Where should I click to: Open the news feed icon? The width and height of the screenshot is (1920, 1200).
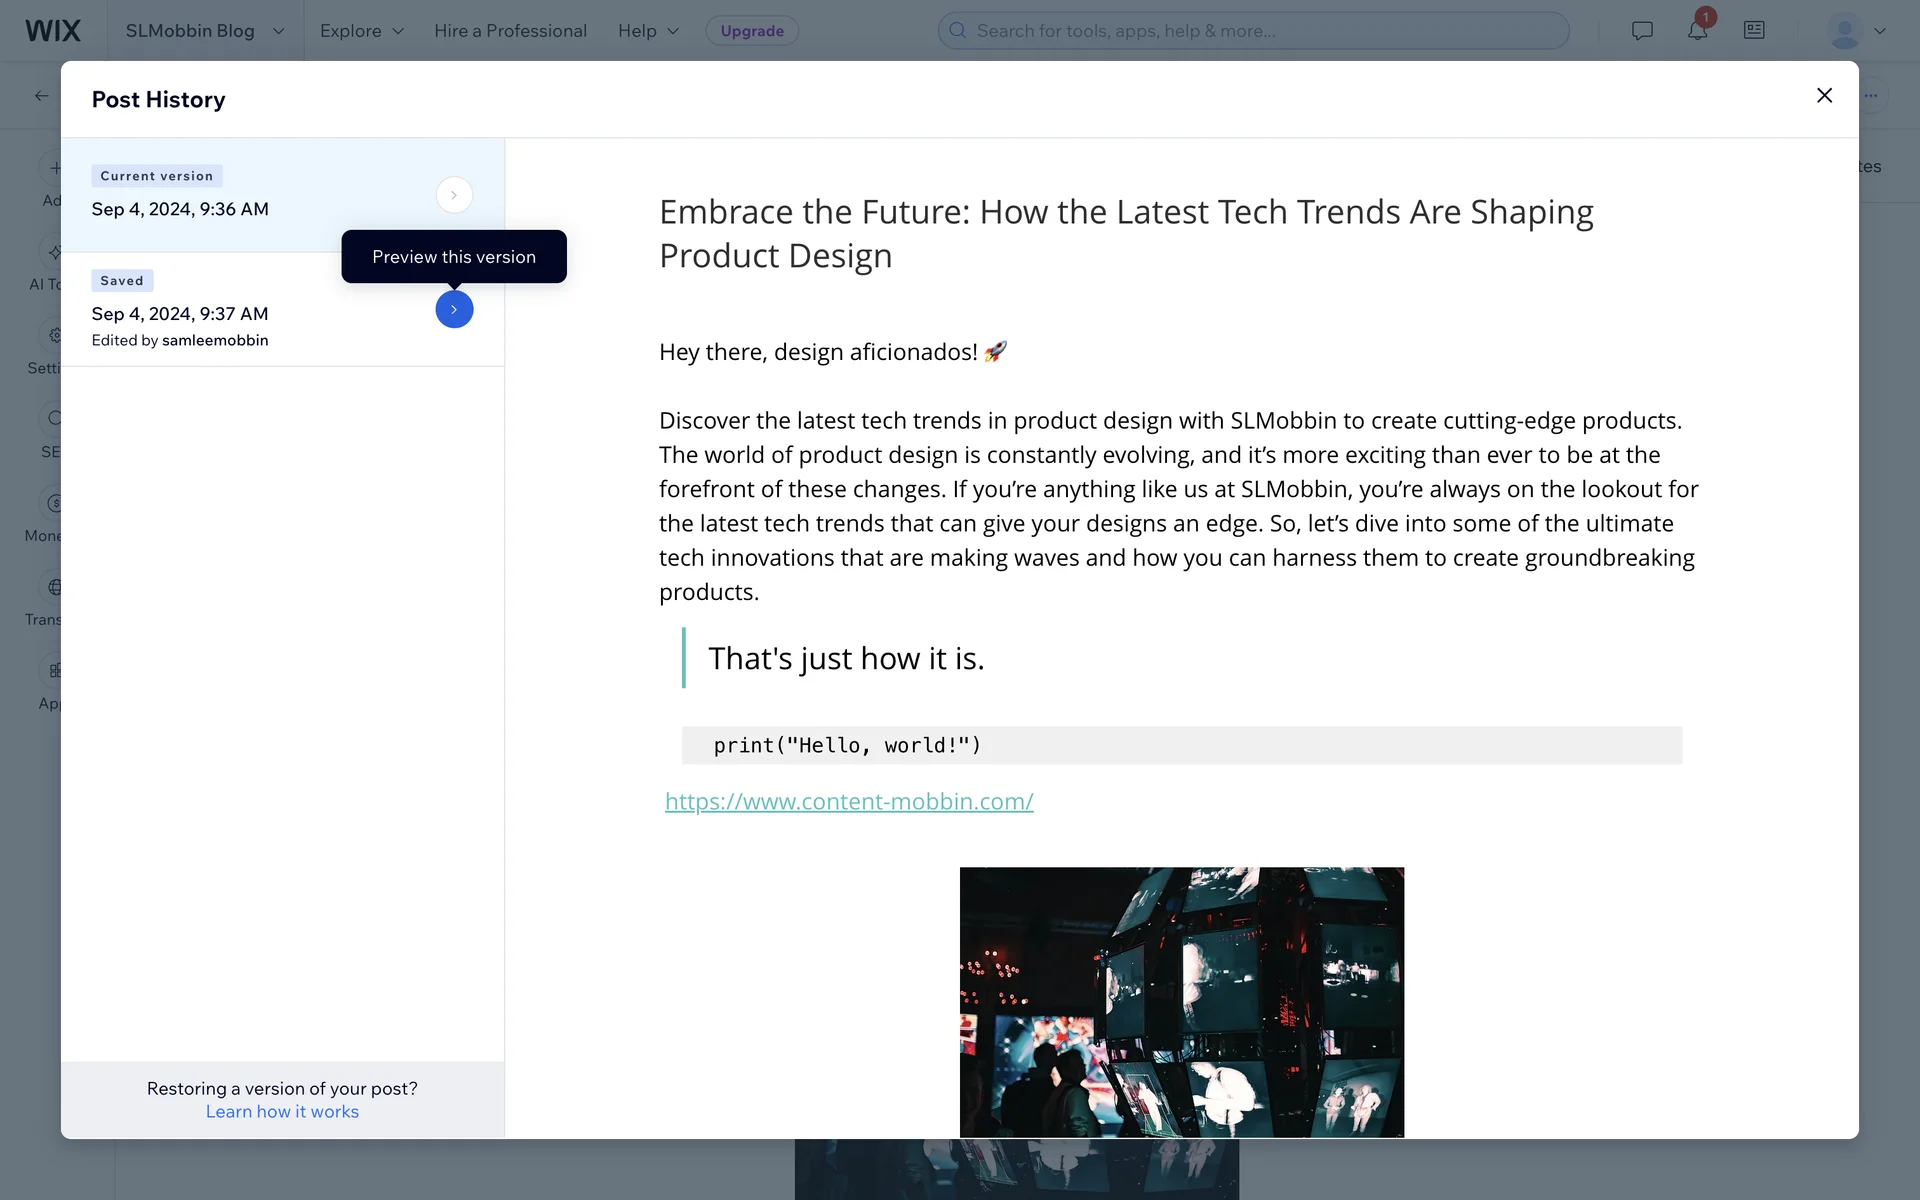coord(1754,30)
